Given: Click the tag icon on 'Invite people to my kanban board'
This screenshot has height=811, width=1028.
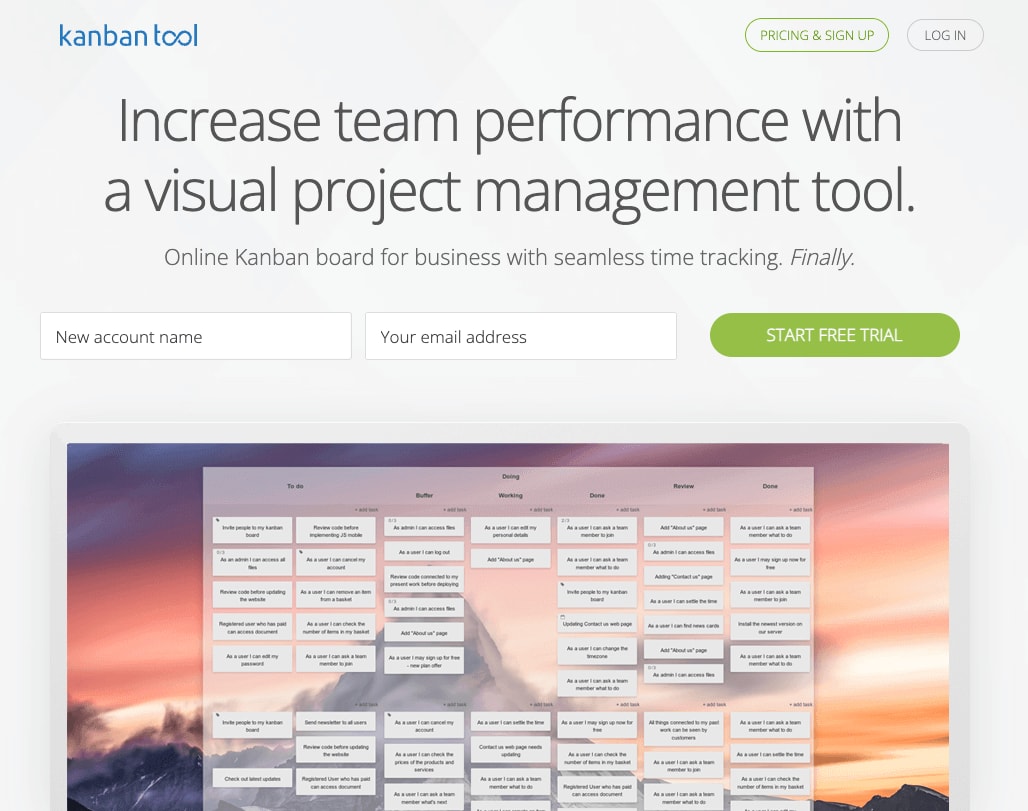Looking at the screenshot, I should (217, 519).
